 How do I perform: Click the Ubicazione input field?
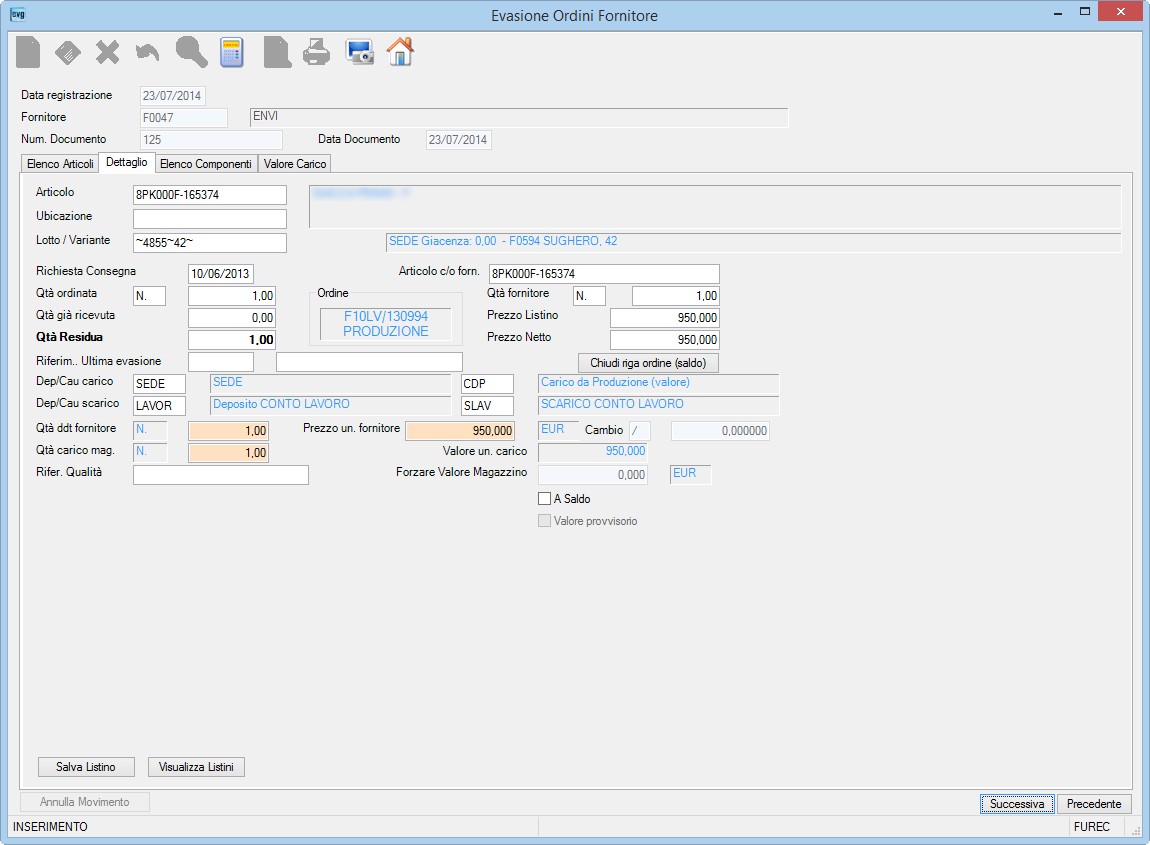[x=210, y=219]
